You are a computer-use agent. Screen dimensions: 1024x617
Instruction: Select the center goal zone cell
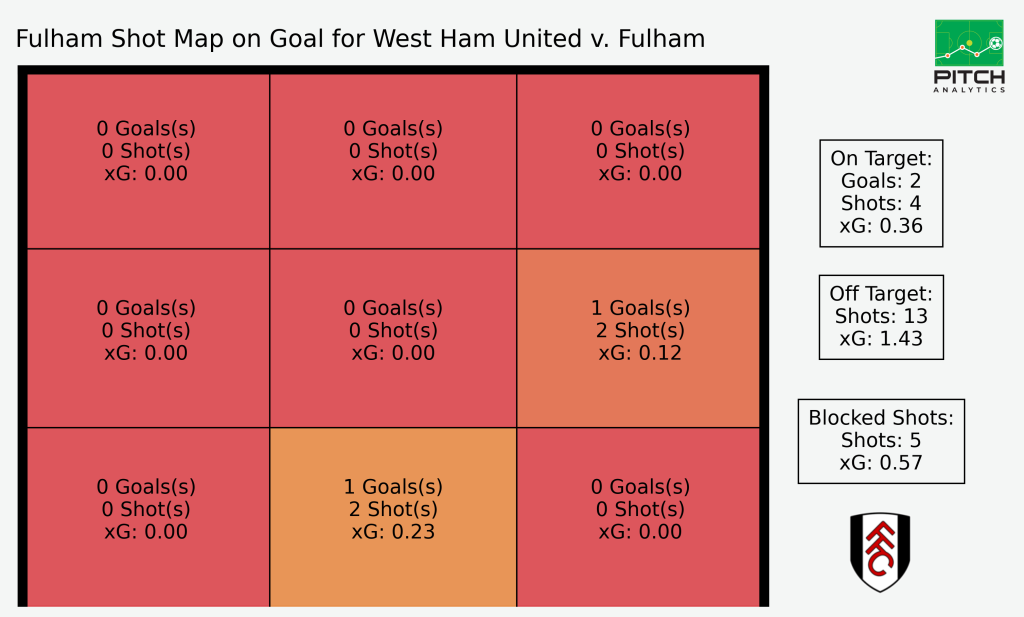pyautogui.click(x=393, y=338)
